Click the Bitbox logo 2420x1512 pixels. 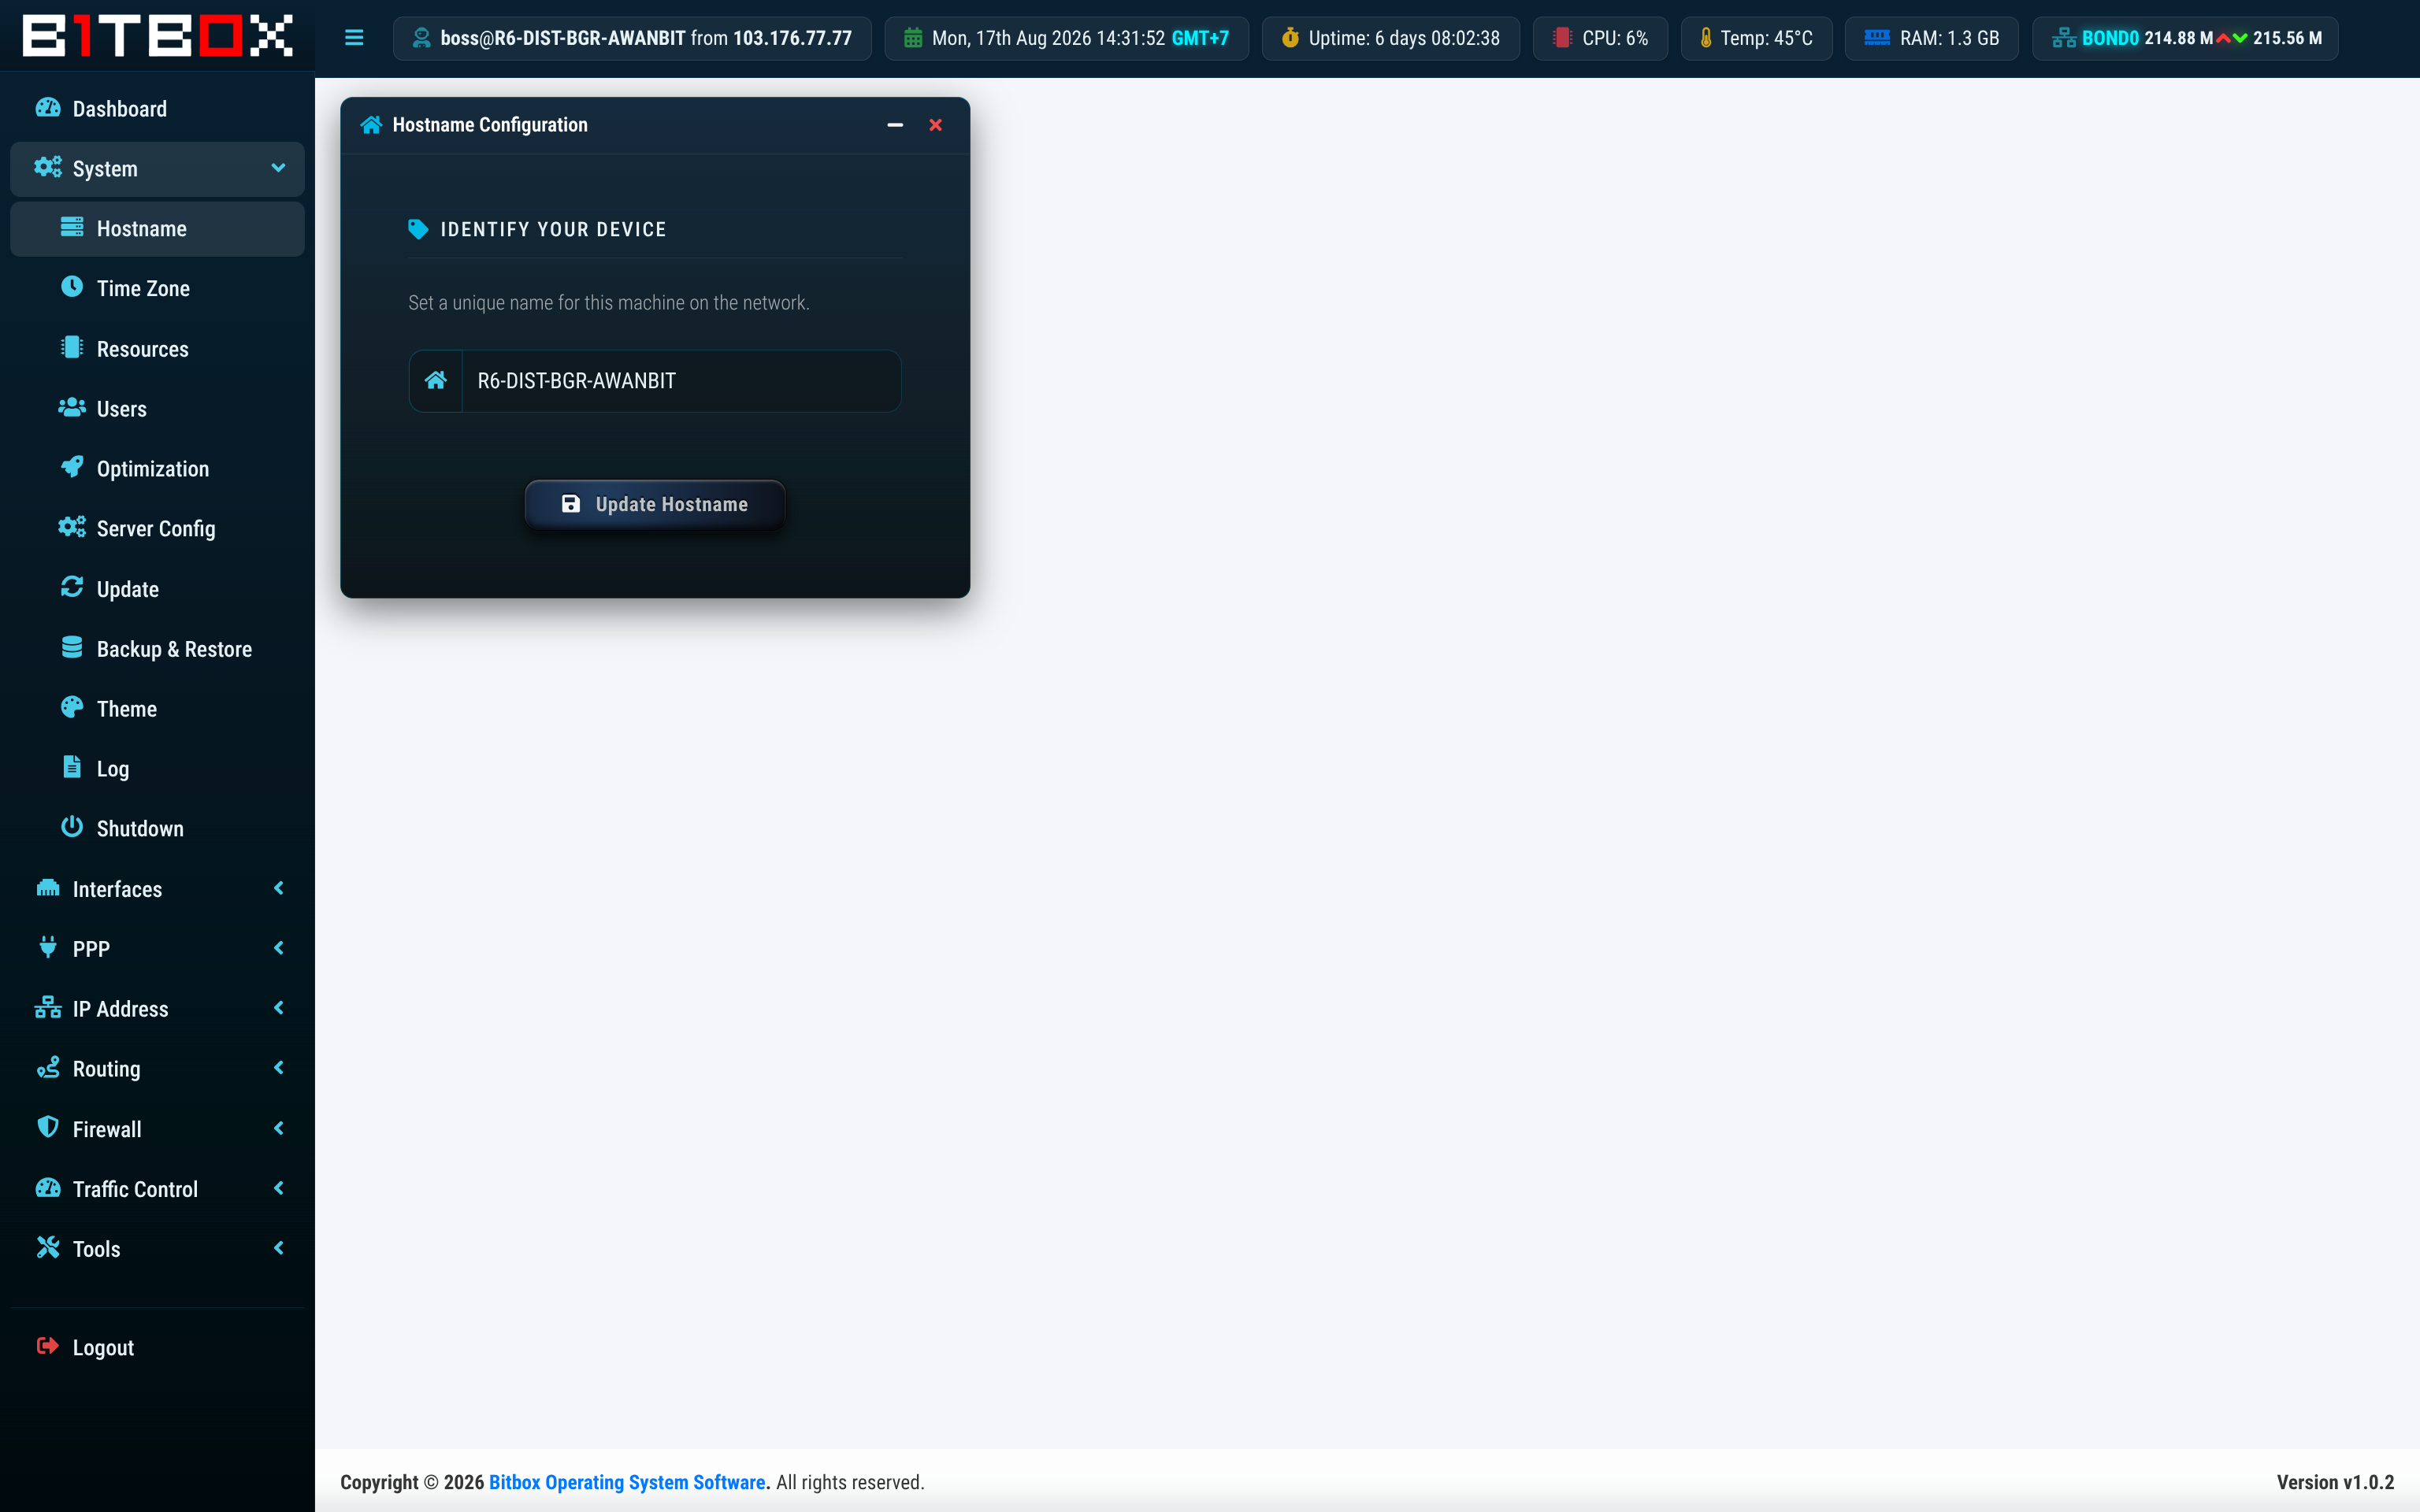157,36
